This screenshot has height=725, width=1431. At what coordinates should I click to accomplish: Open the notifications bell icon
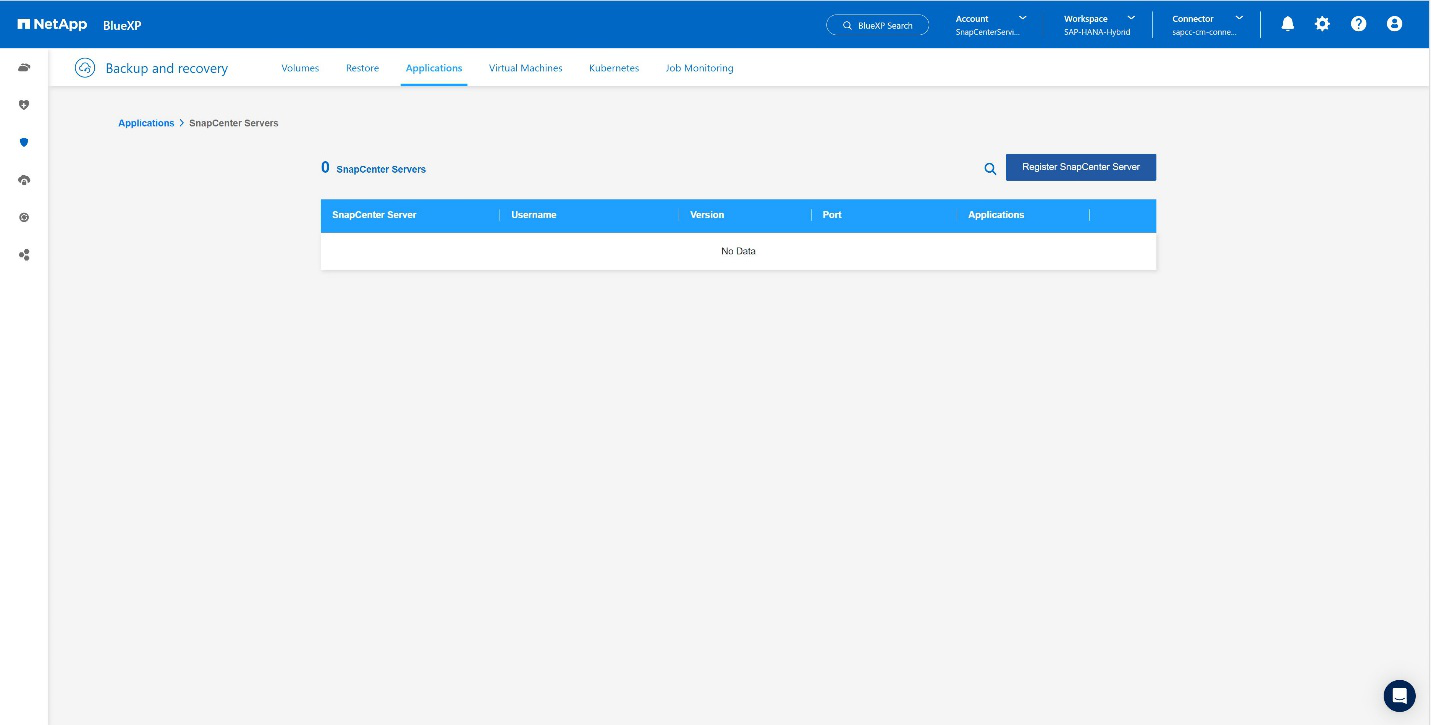(1288, 24)
